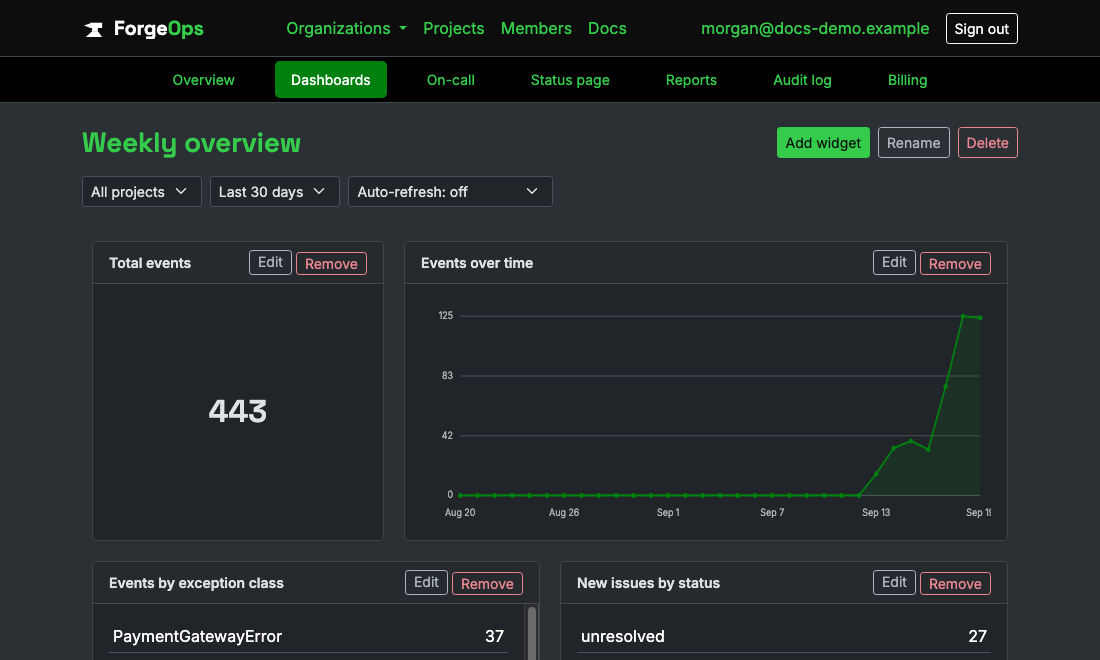1100x660 pixels.
Task: Remove the Total events widget
Action: [331, 264]
